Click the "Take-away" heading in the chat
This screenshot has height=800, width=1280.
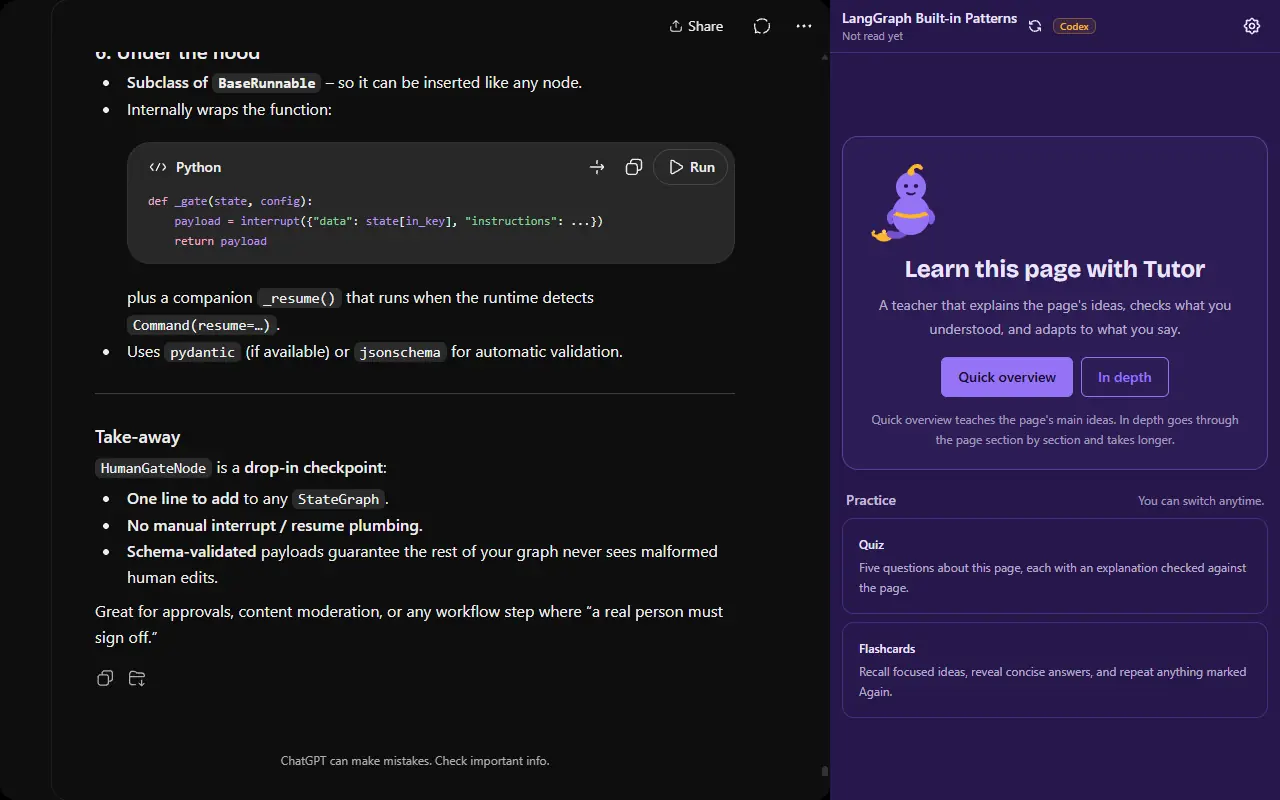click(x=138, y=437)
